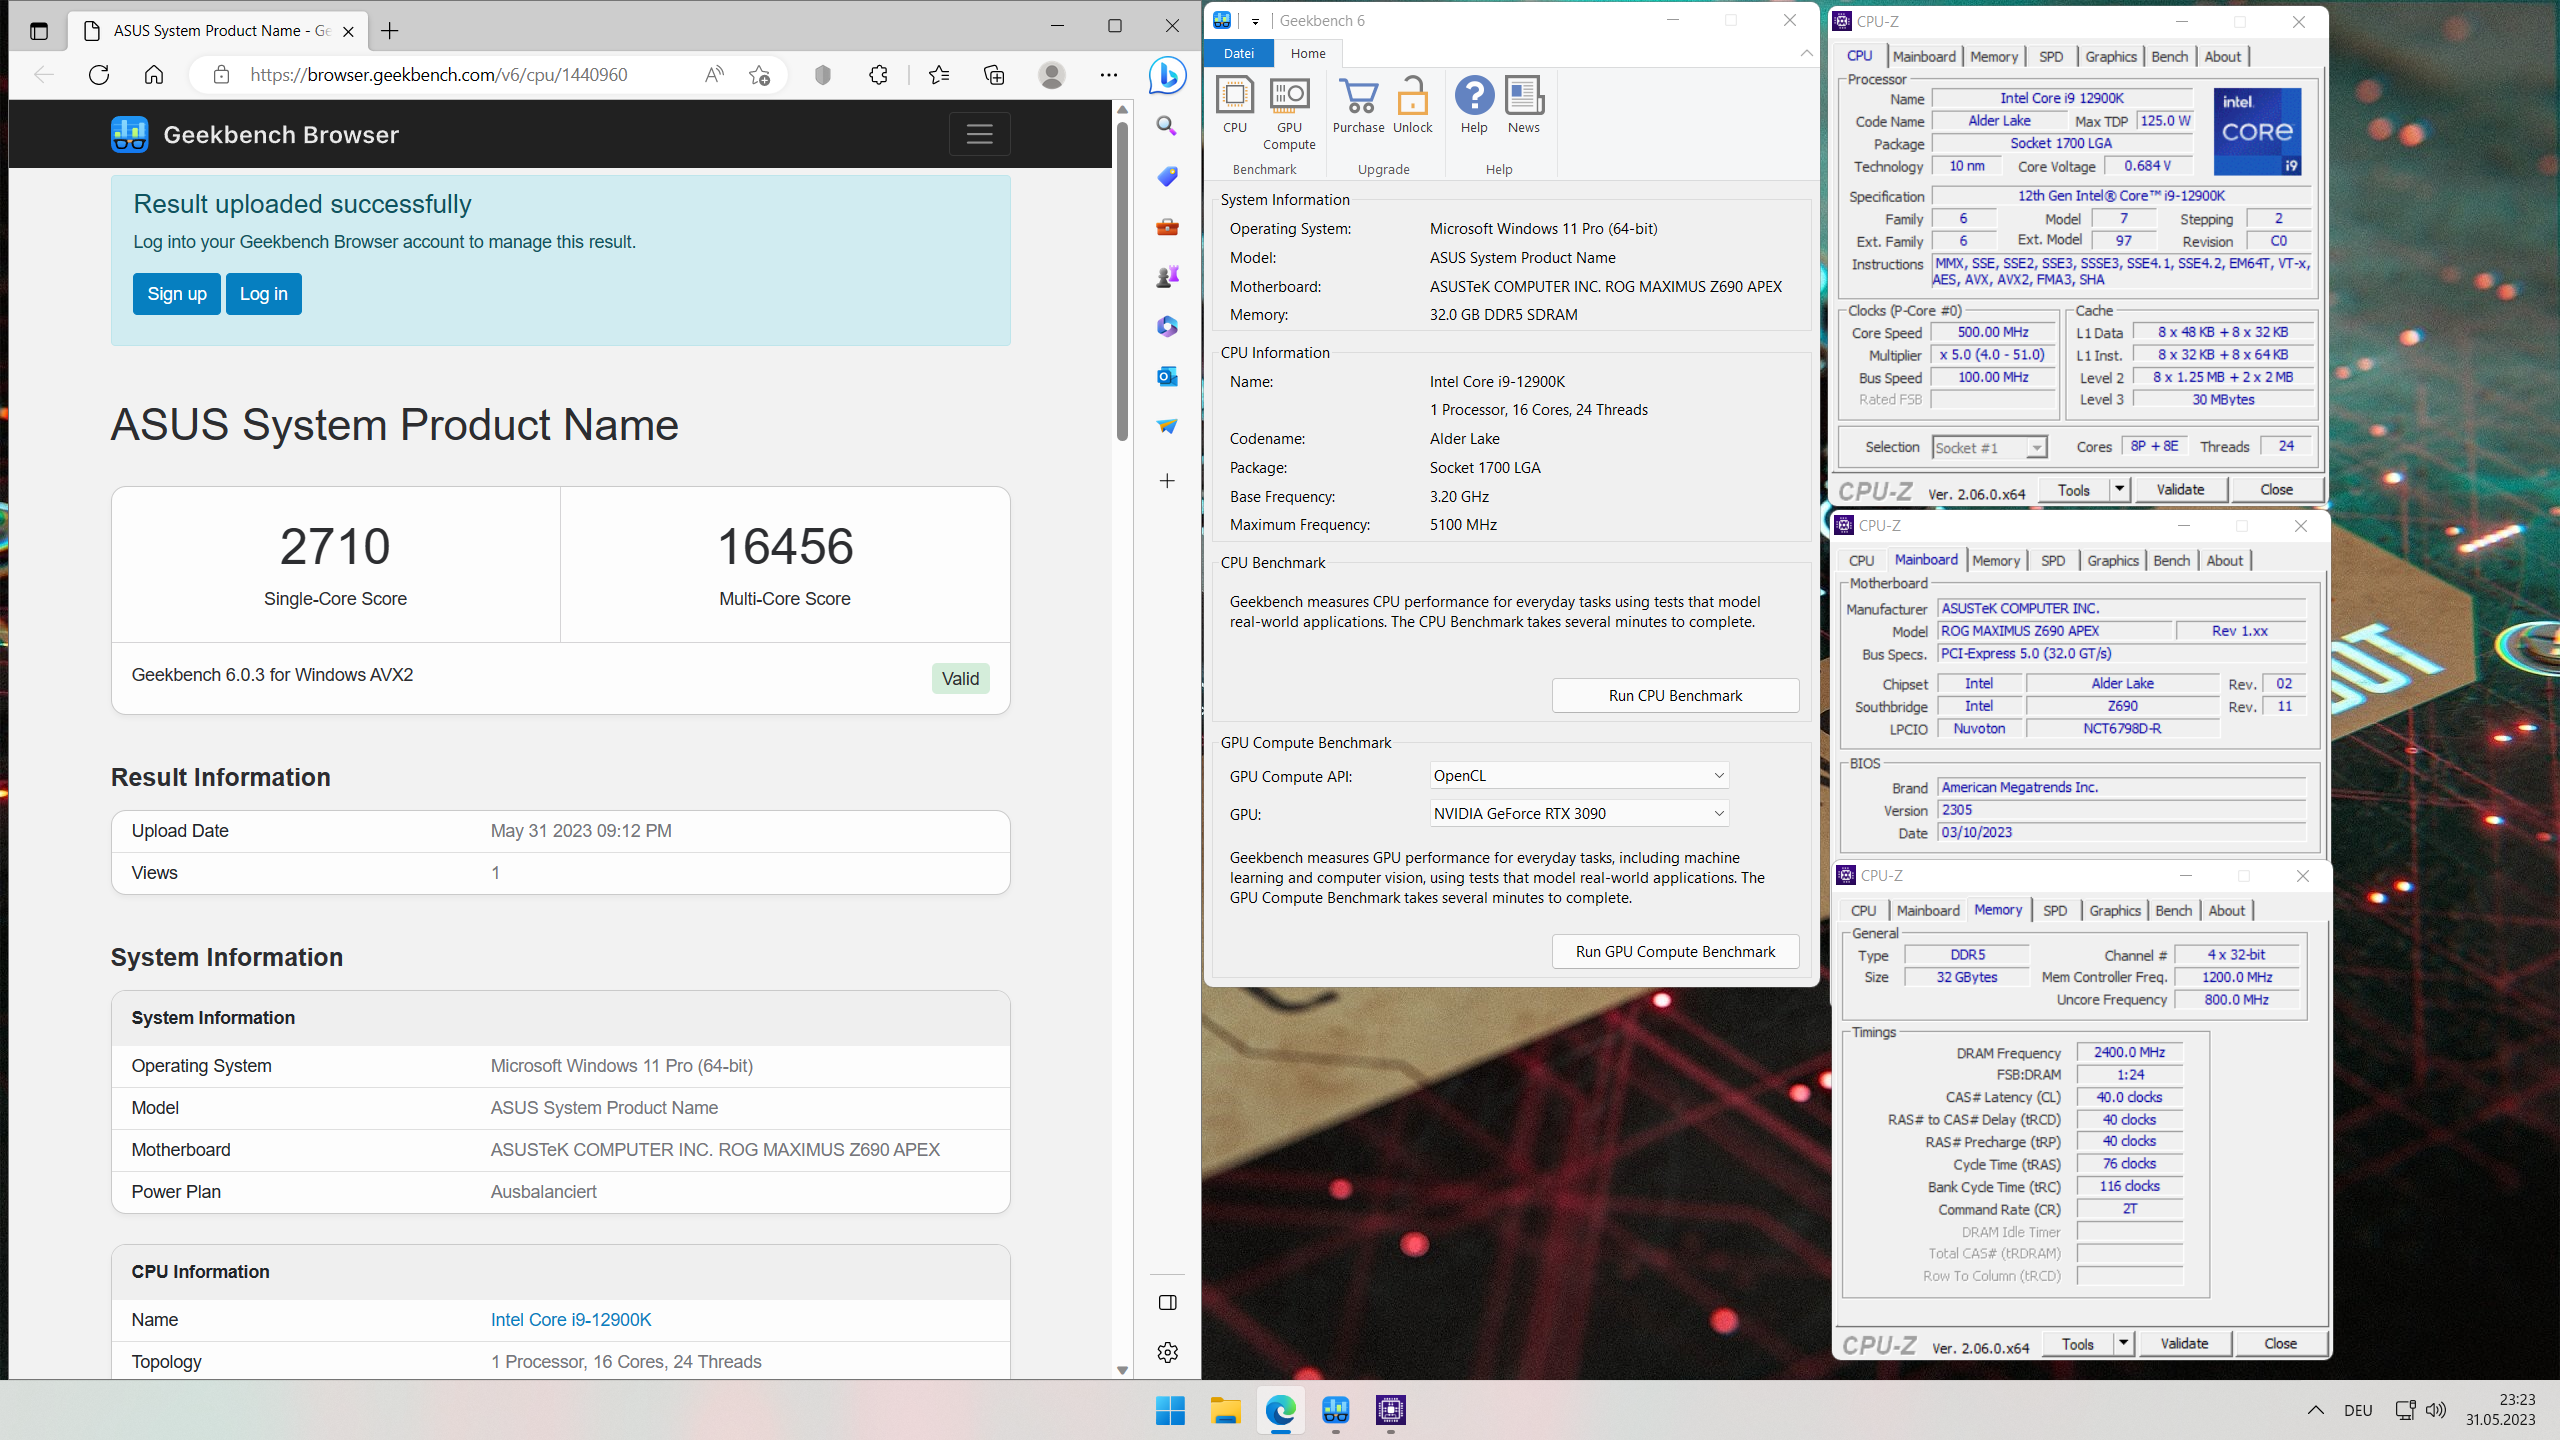2560x1440 pixels.
Task: Click Close button in bottom CPU-Z window
Action: pos(2281,1344)
